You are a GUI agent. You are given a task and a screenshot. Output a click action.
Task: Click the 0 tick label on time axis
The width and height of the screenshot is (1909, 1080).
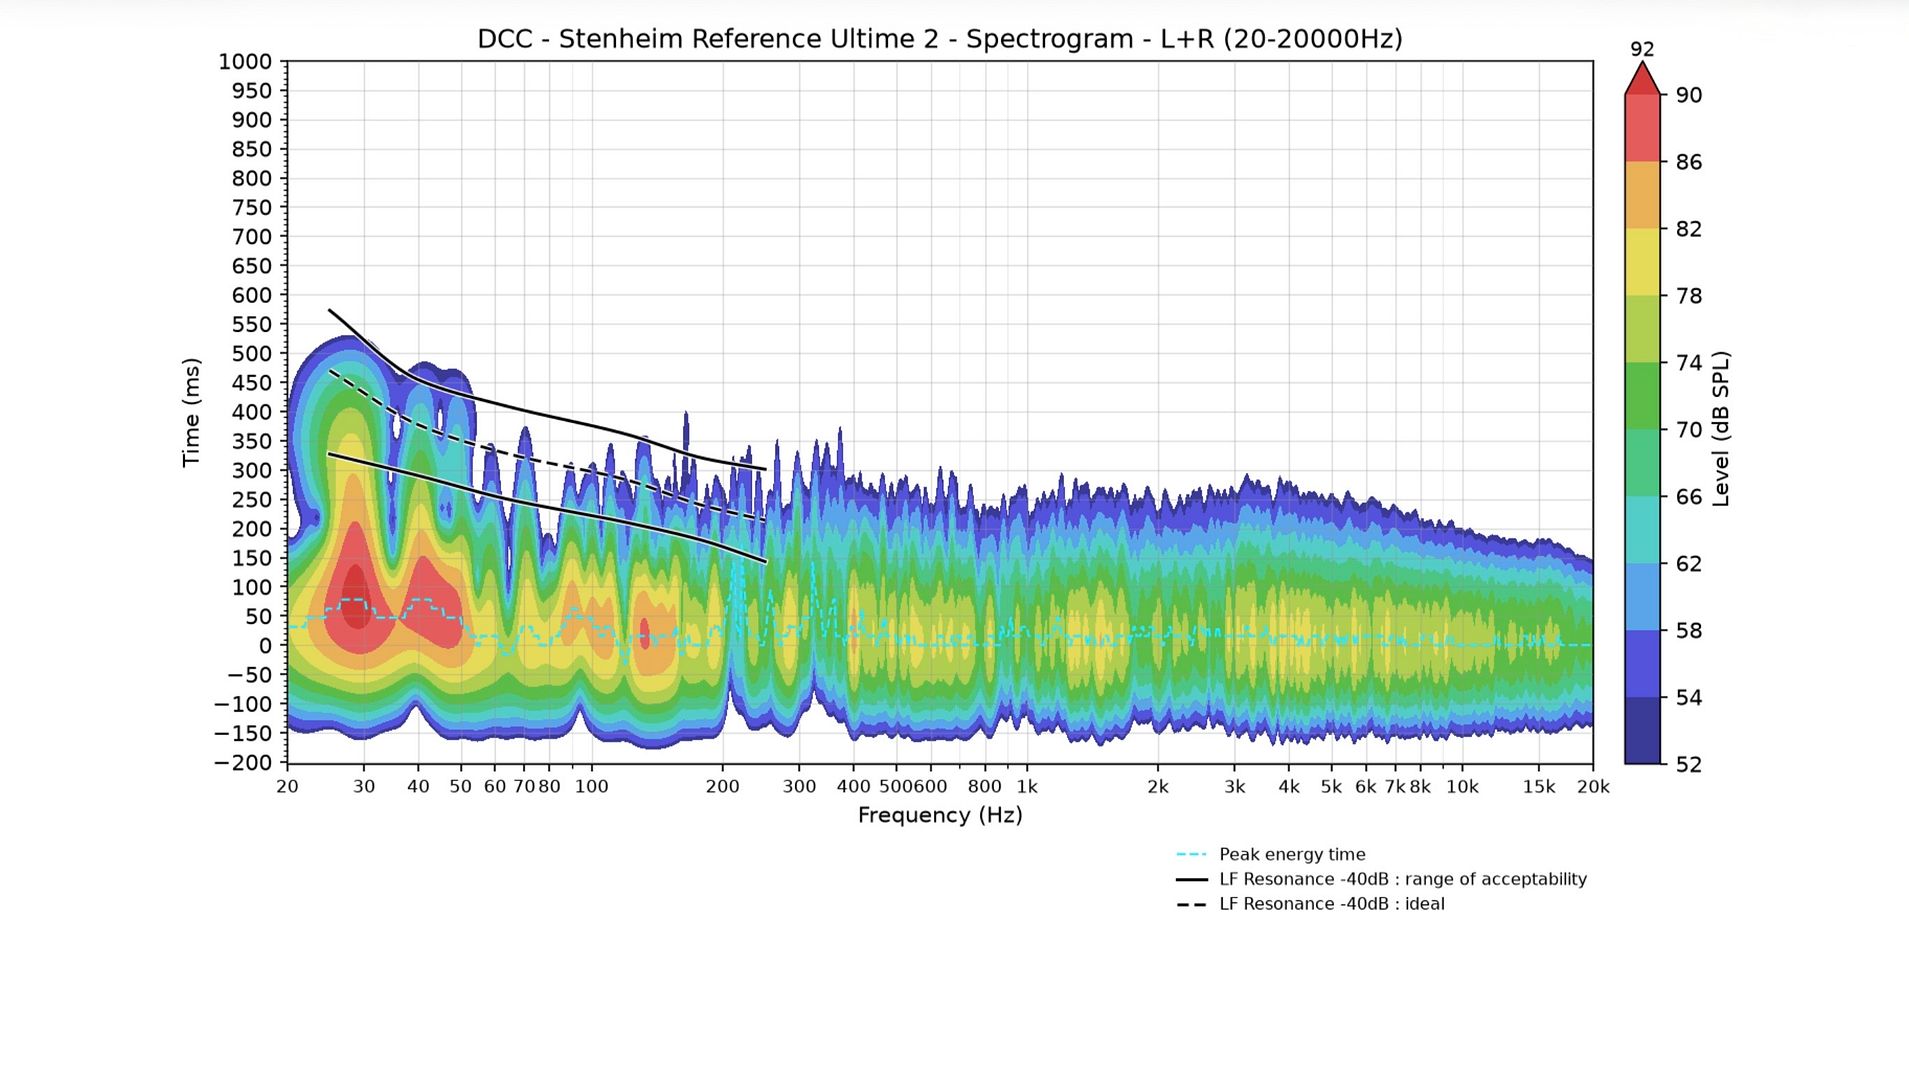pos(265,646)
